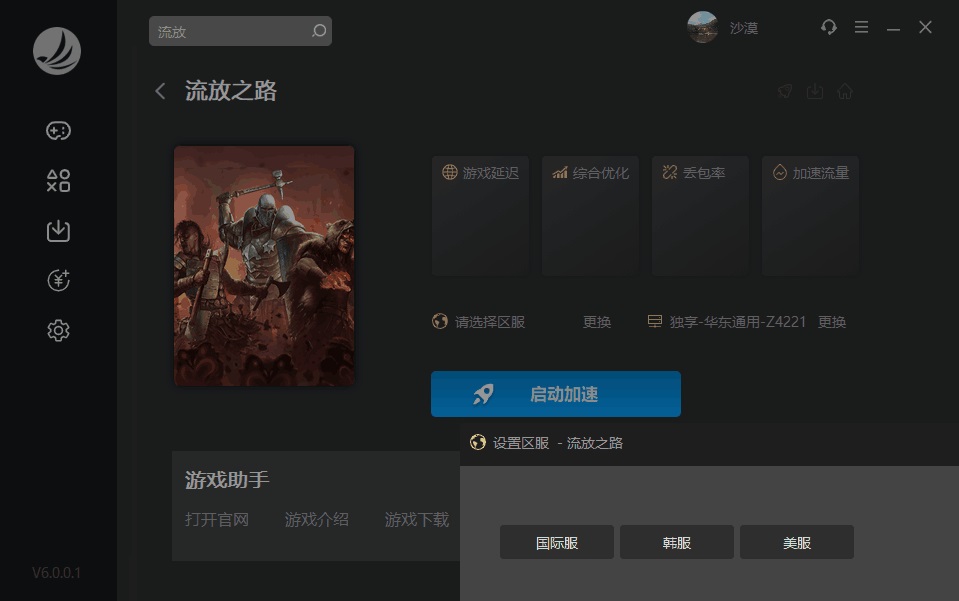This screenshot has width=959, height=601.
Task: Click the globe icon beside 请选择区服
Action: [x=440, y=321]
